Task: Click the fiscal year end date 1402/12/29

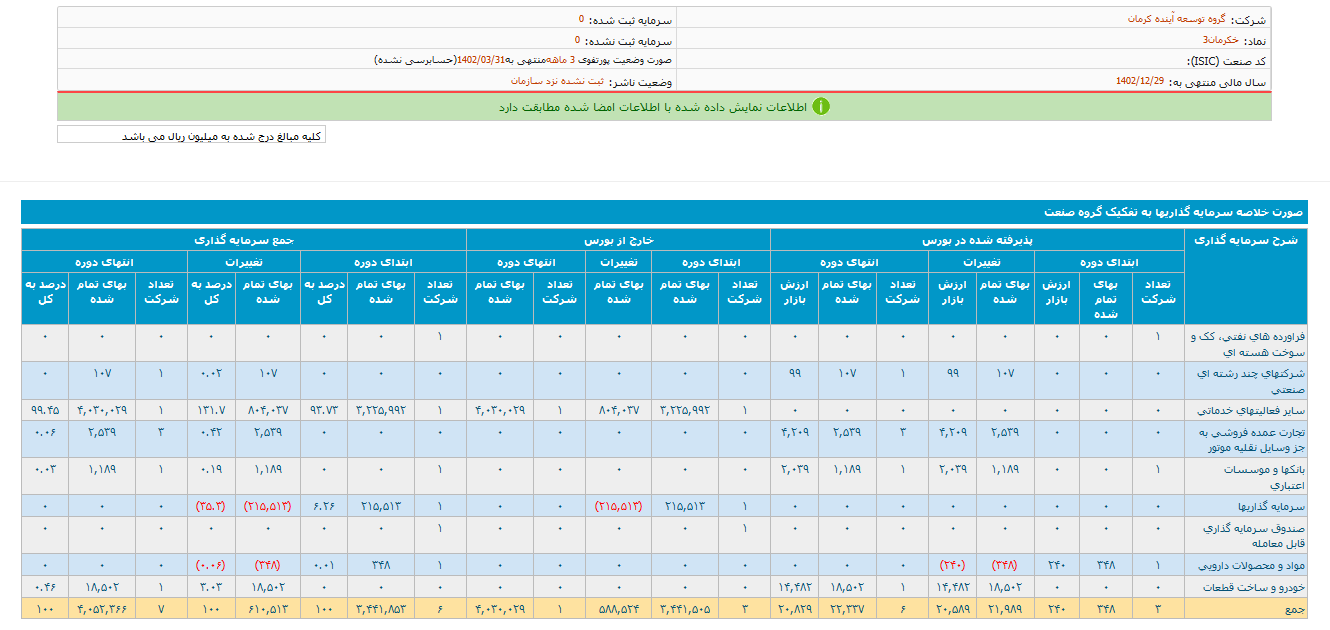Action: click(1139, 81)
